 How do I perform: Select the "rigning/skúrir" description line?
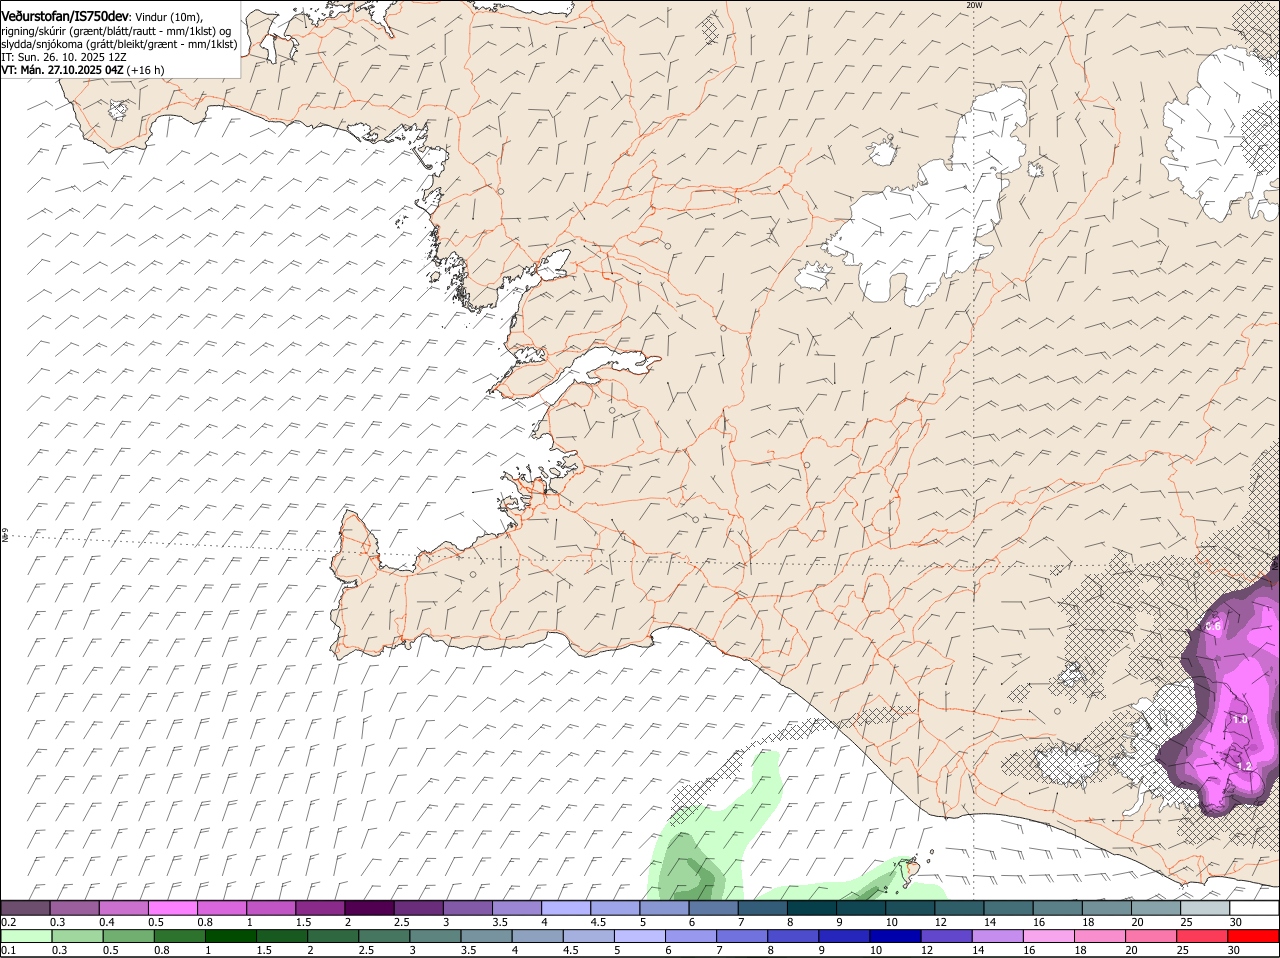(x=116, y=31)
